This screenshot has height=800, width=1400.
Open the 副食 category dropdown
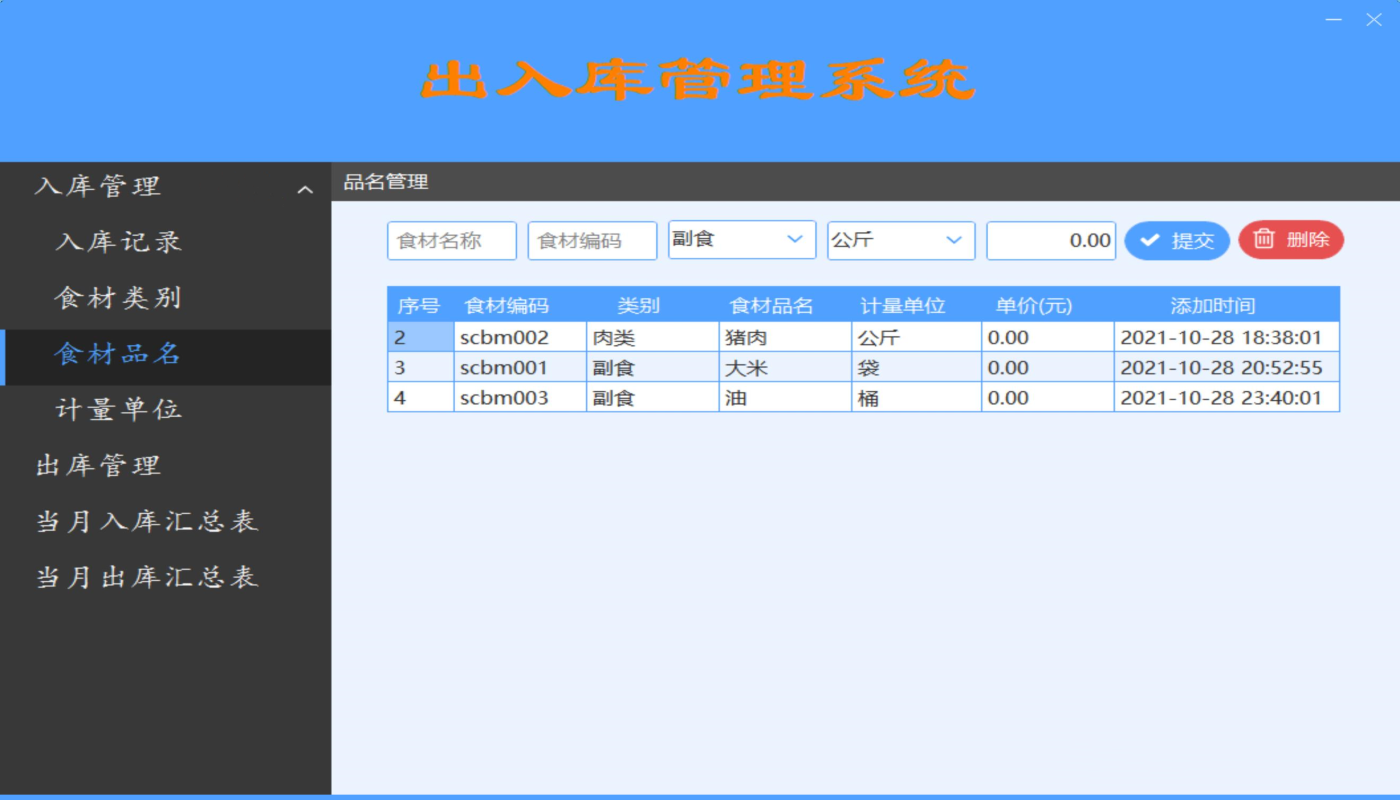click(742, 240)
